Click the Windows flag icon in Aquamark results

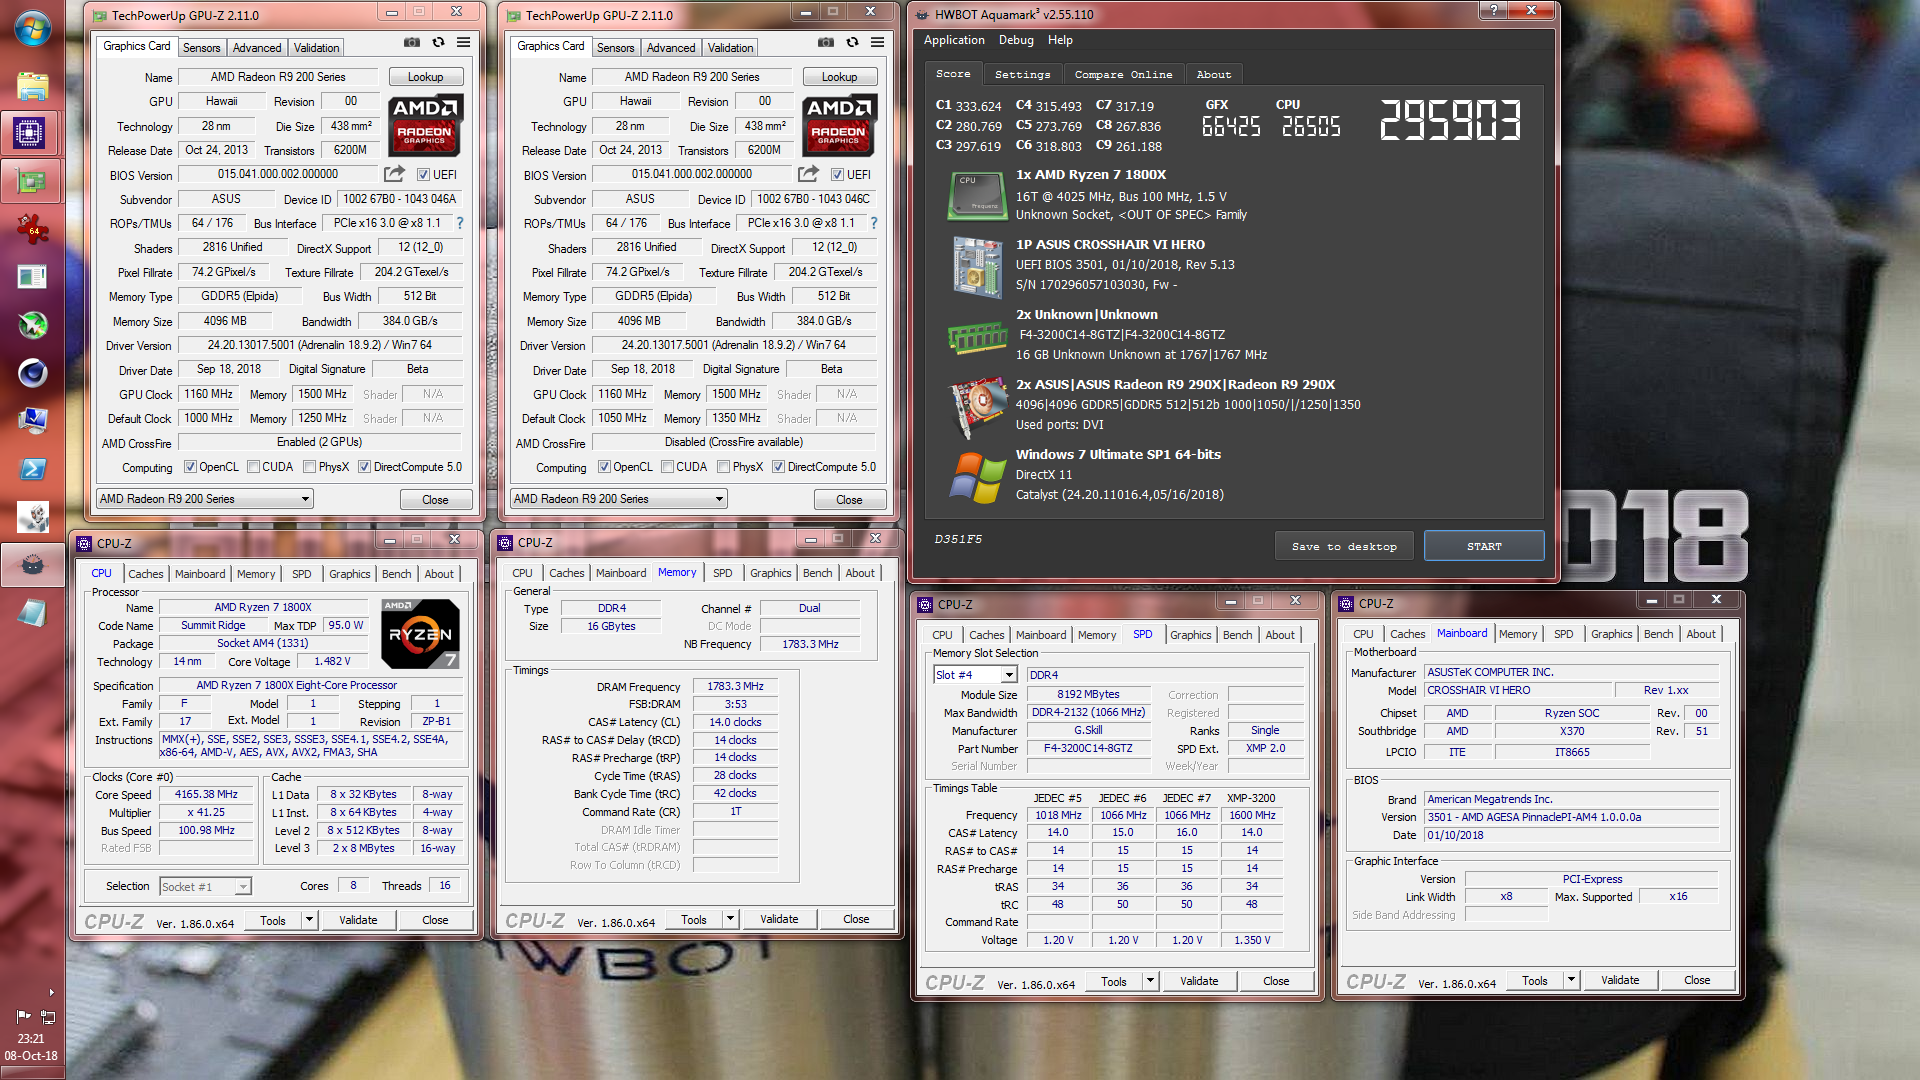coord(977,477)
